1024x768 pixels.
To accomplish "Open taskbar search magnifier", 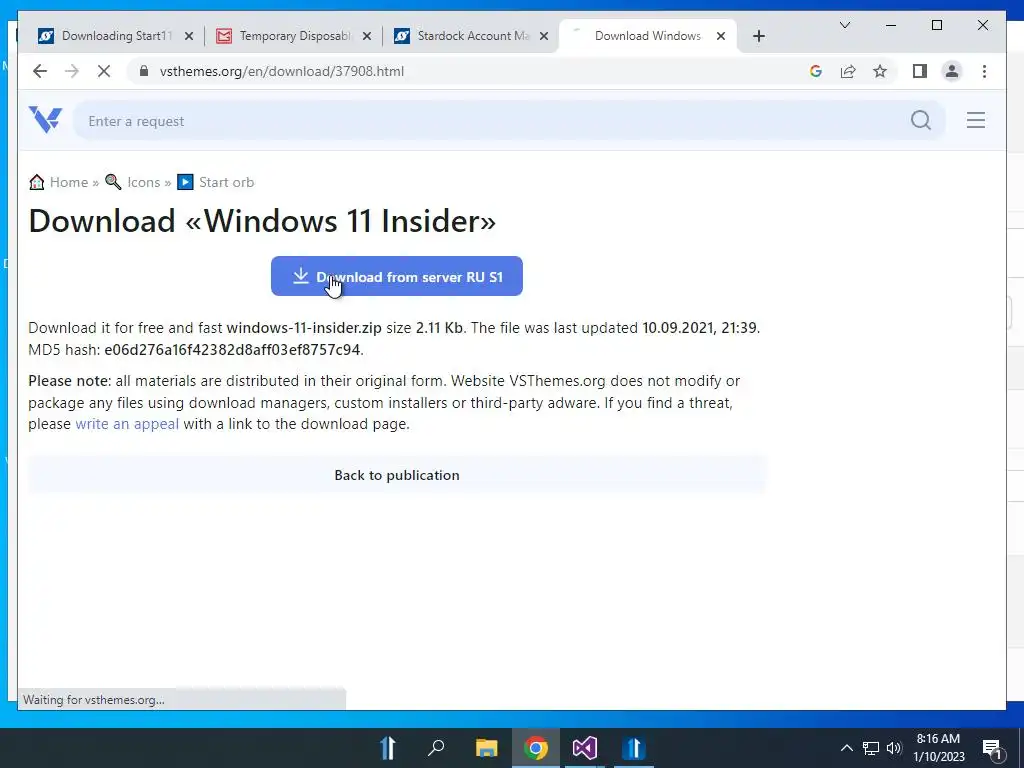I will pos(436,748).
